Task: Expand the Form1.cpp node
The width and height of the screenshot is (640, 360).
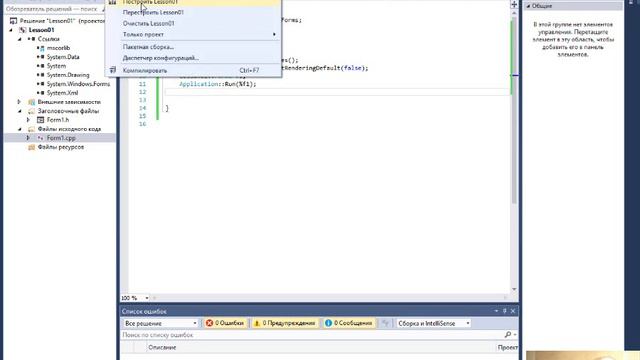Action: pos(28,138)
